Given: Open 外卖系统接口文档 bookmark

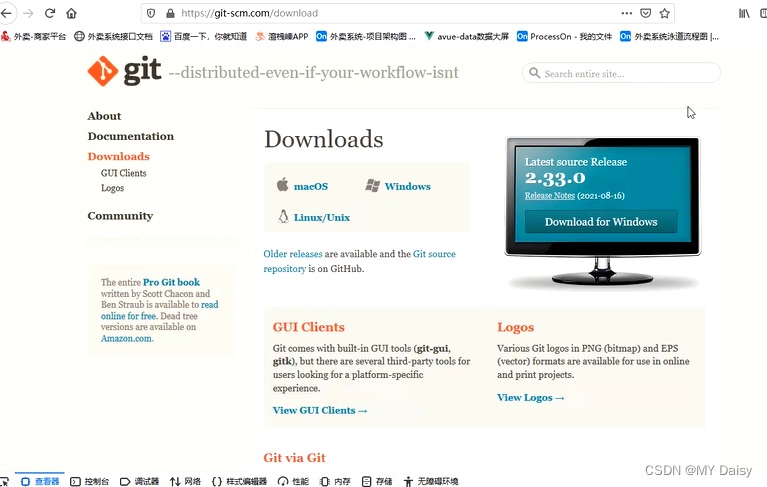Looking at the screenshot, I should click(x=113, y=36).
